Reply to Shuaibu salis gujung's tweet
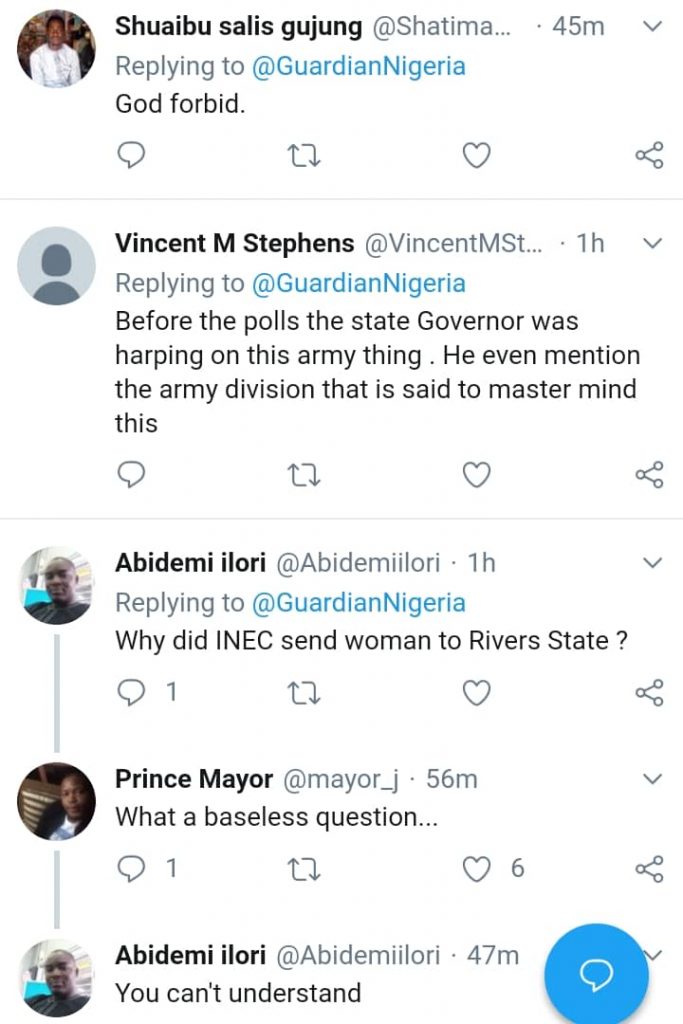 click(132, 155)
